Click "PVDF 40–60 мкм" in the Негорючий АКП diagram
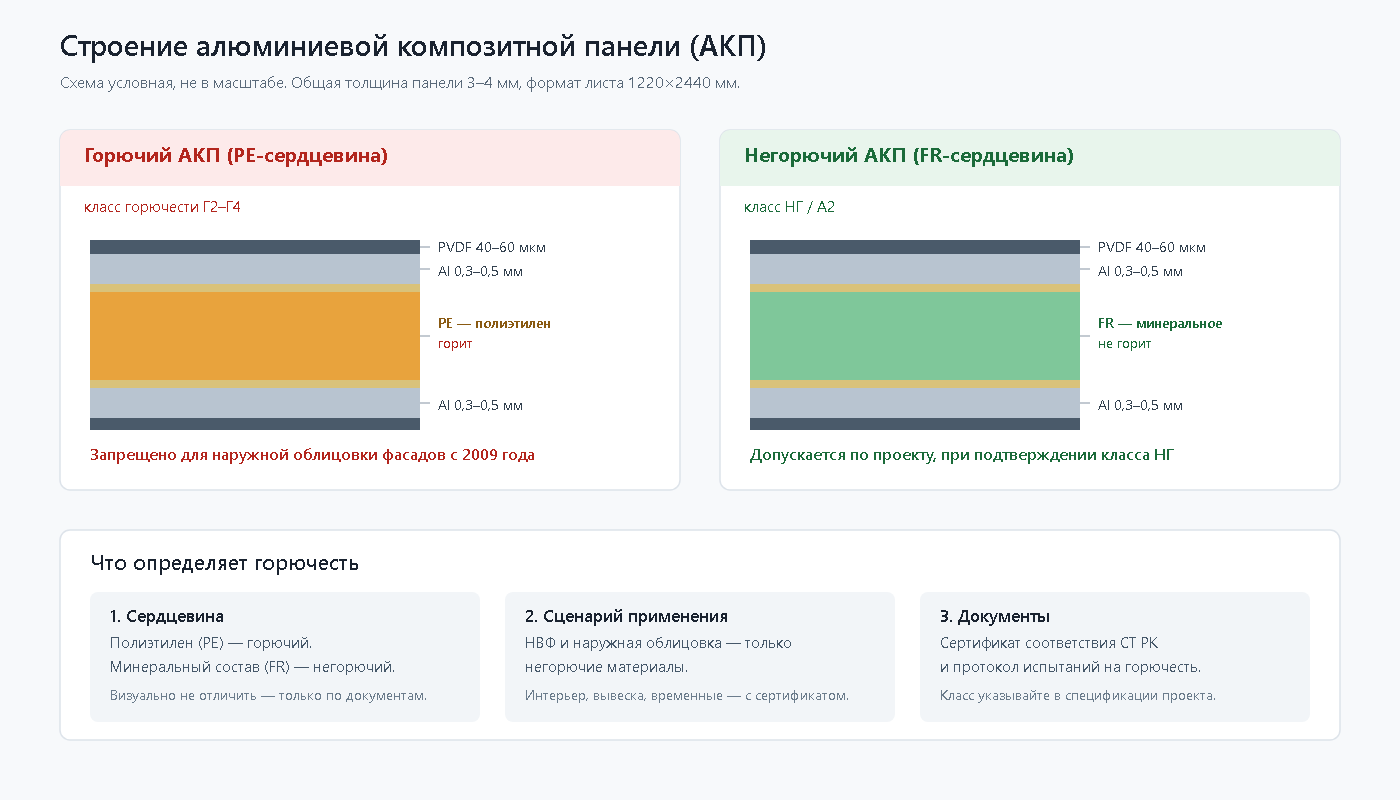Viewport: 1400px width, 800px height. point(1152,247)
